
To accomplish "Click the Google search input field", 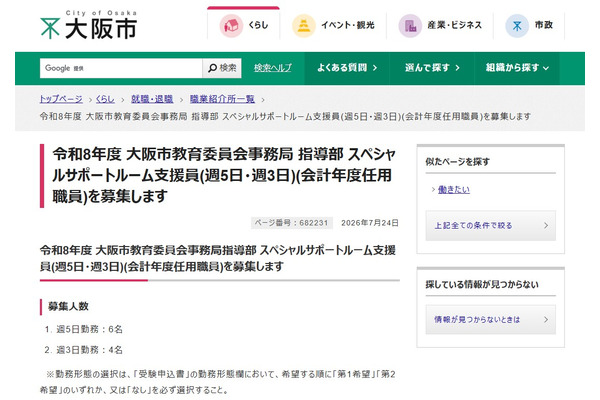I will click(121, 68).
